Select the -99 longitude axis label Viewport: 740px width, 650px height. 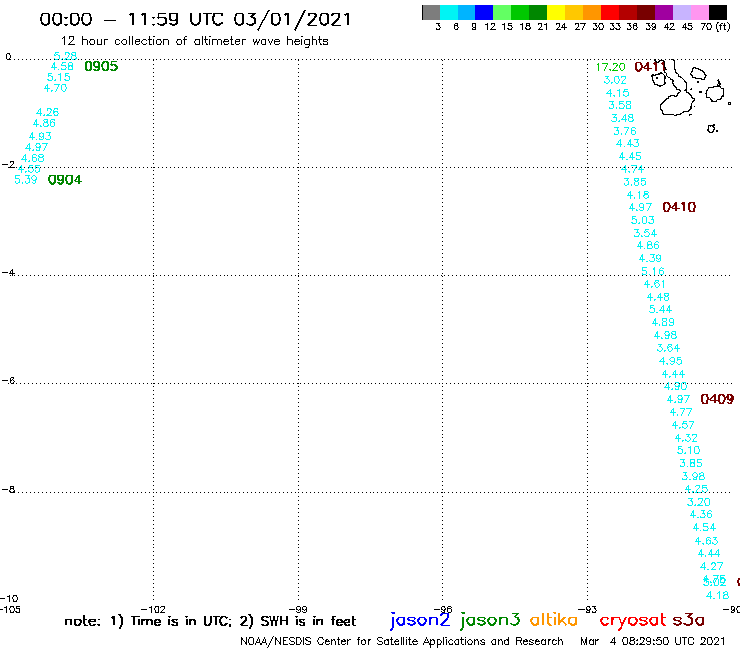coord(298,609)
